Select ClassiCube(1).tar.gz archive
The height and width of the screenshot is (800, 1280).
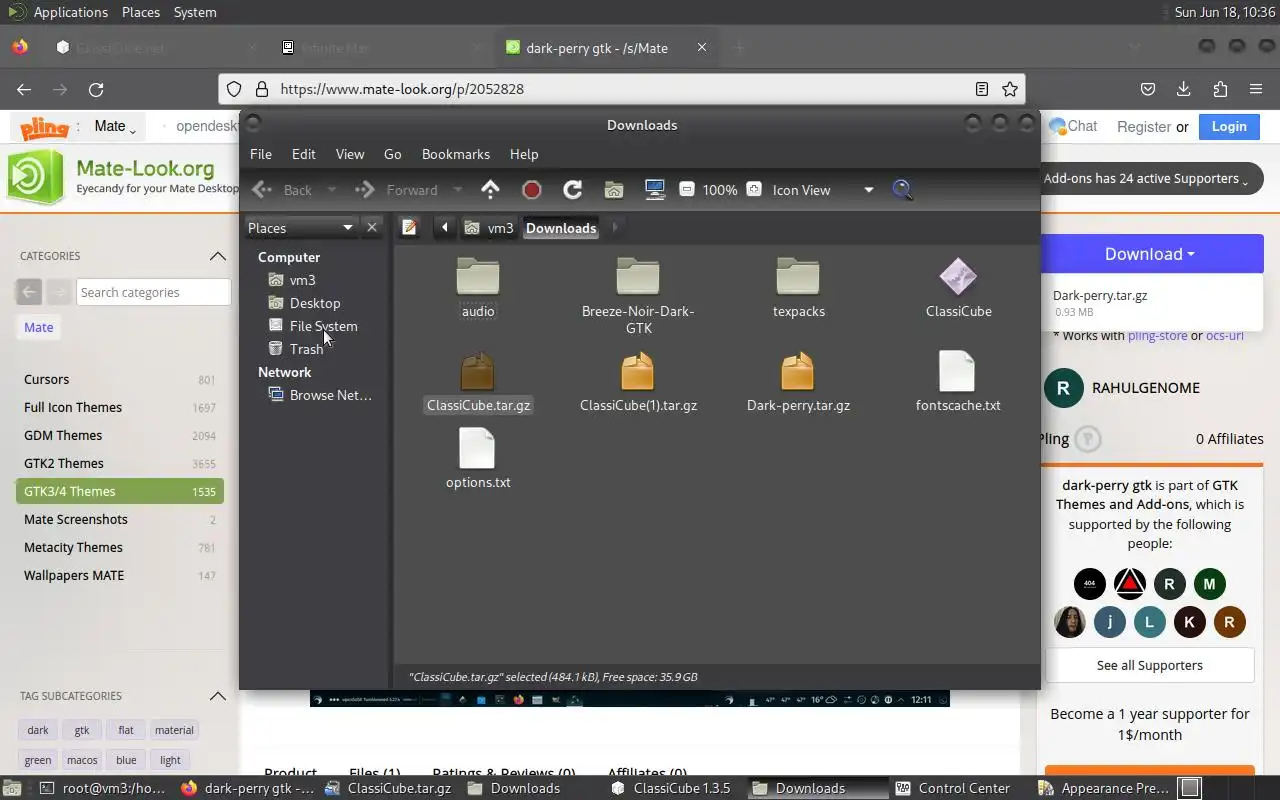(638, 382)
